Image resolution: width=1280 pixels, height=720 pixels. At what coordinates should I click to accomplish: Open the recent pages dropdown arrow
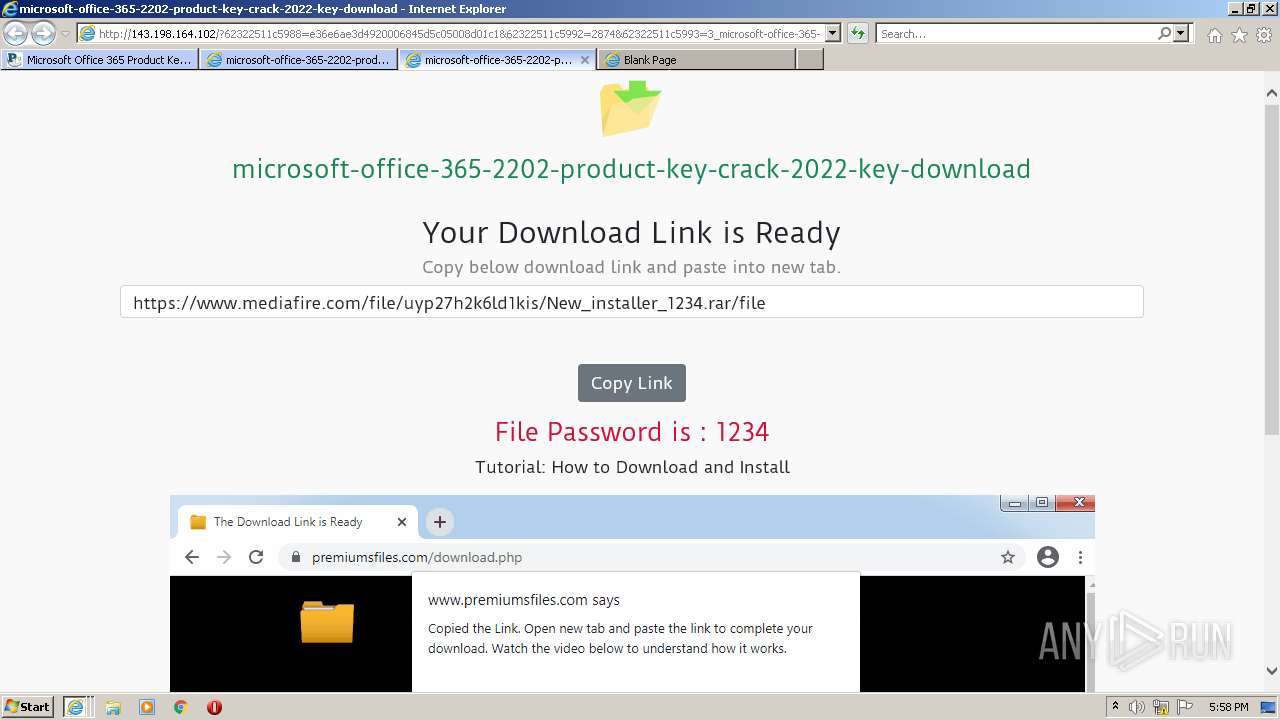coord(65,34)
